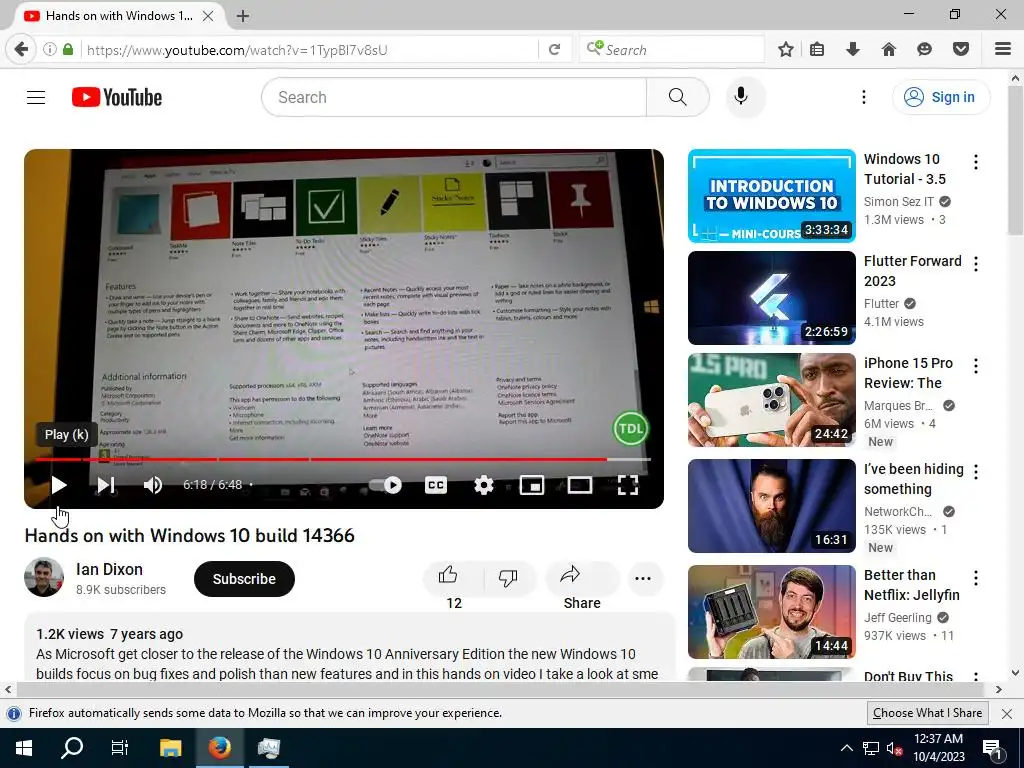Save page to Pocket
The width and height of the screenshot is (1024, 768).
960,50
